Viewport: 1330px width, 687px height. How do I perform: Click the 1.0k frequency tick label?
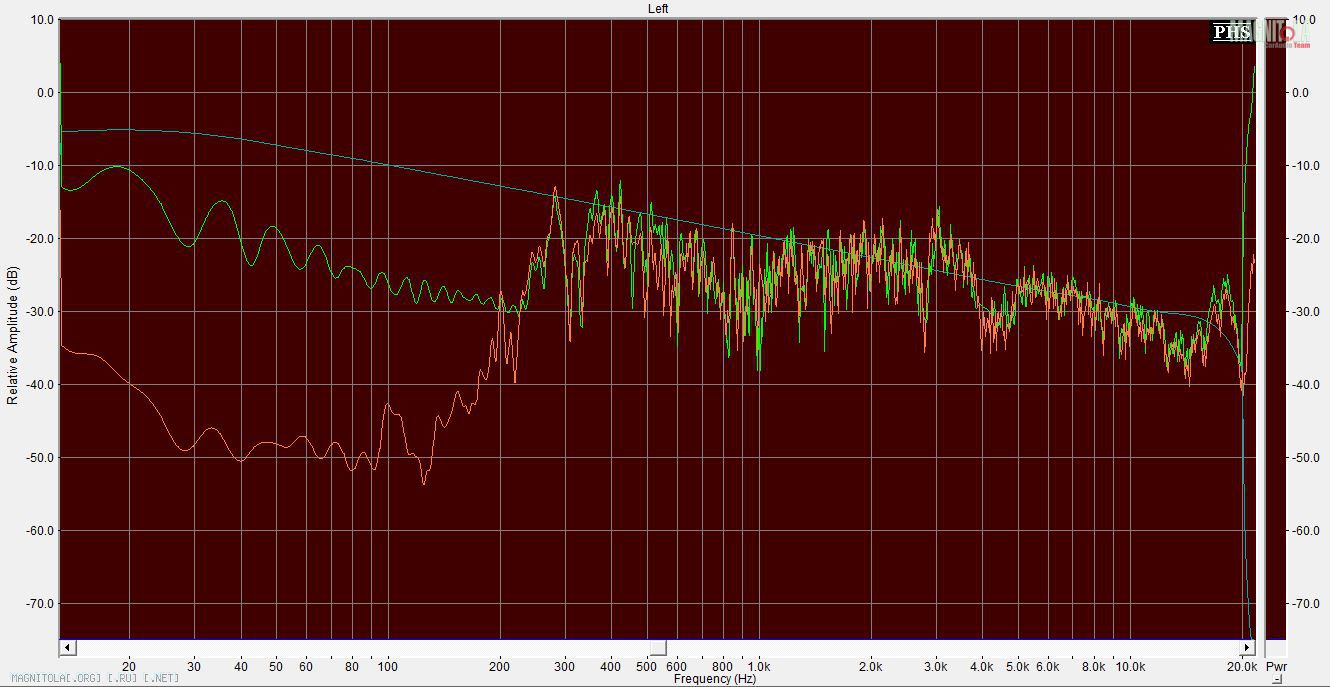click(x=758, y=666)
